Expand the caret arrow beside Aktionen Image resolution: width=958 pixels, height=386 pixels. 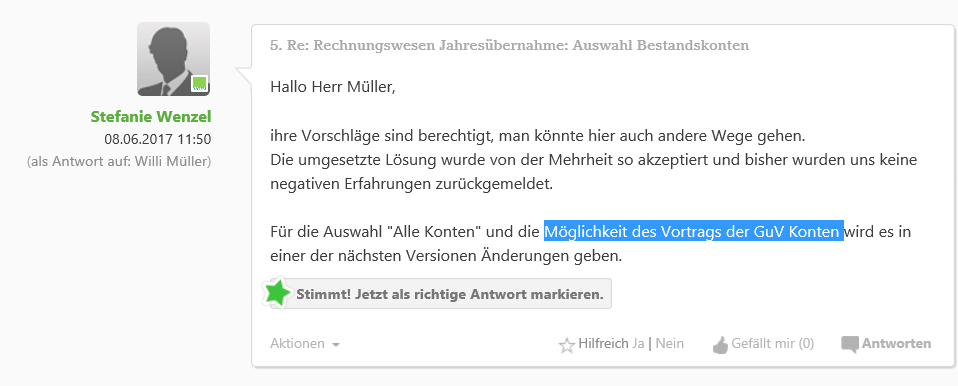[335, 345]
